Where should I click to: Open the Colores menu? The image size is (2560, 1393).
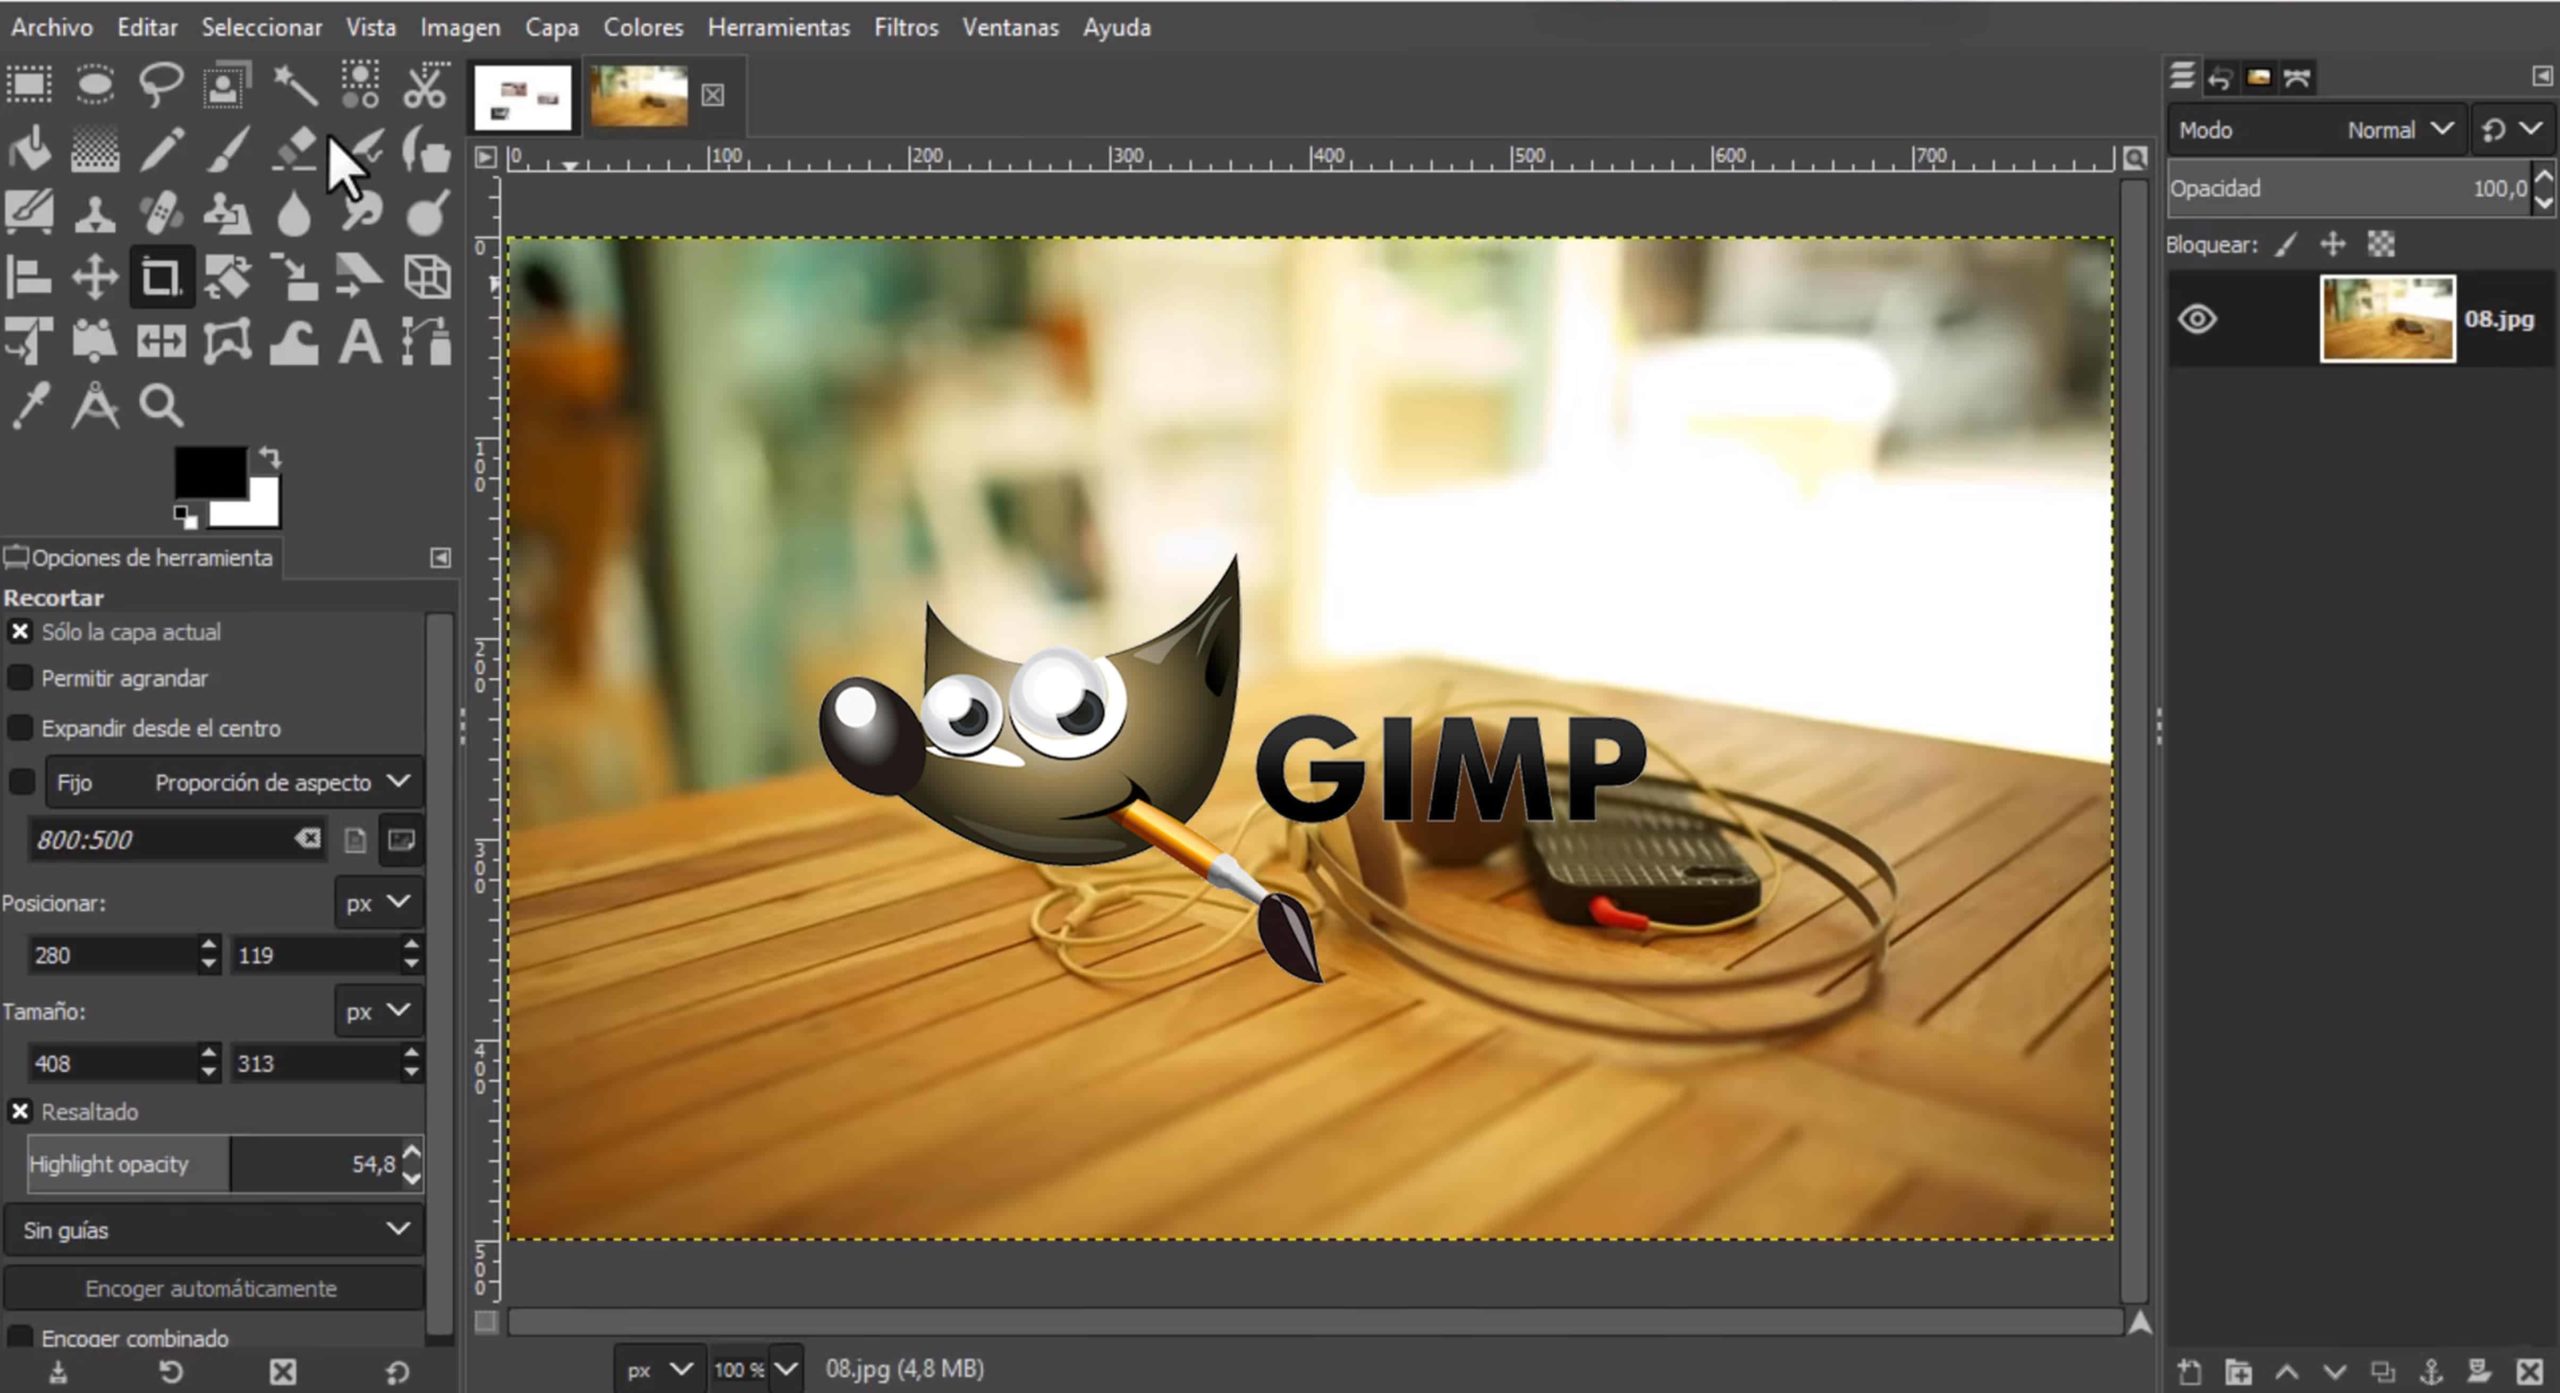[x=643, y=28]
